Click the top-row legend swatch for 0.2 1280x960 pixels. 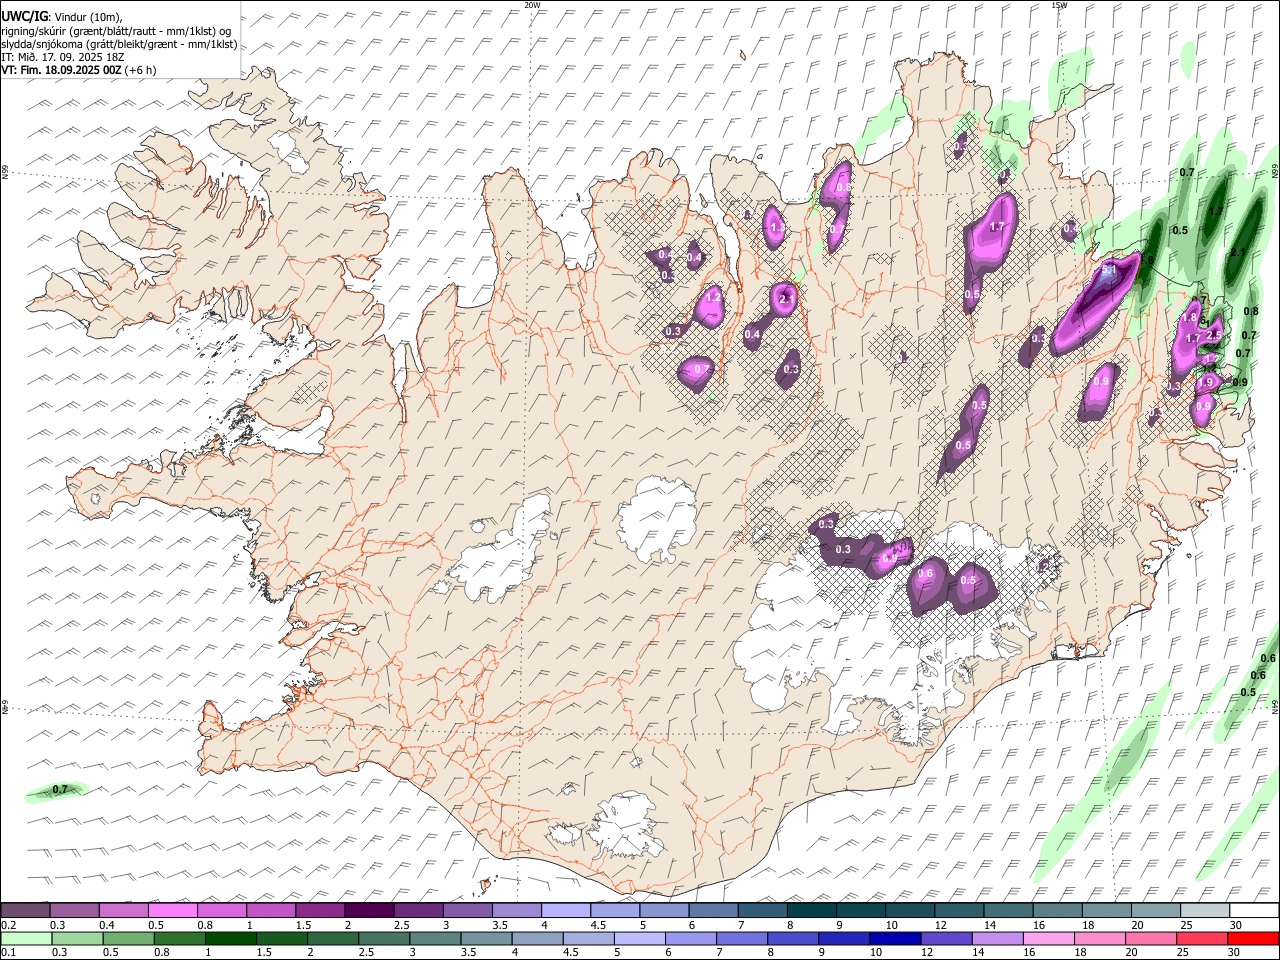pos(26,911)
